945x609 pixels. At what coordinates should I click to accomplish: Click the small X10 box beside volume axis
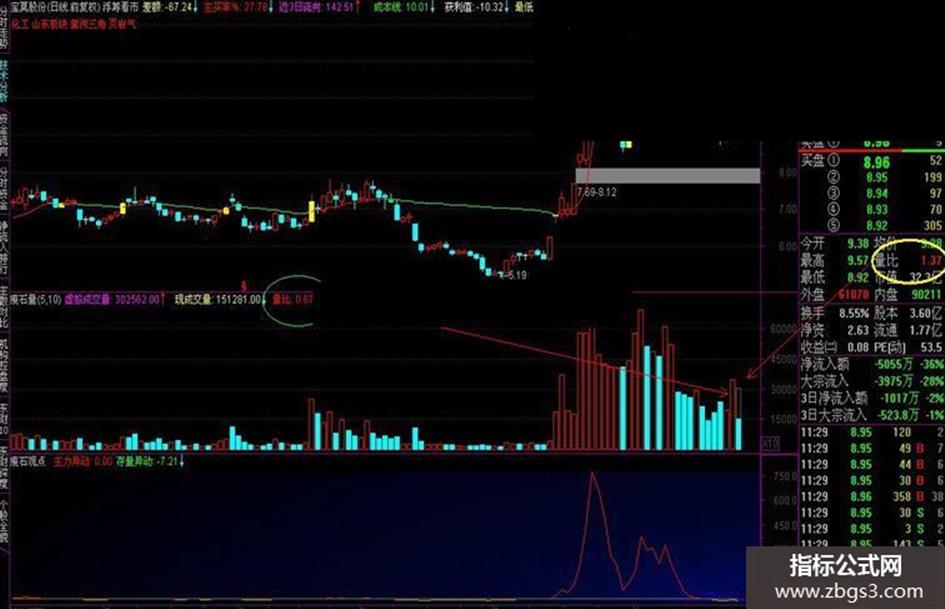tap(770, 443)
